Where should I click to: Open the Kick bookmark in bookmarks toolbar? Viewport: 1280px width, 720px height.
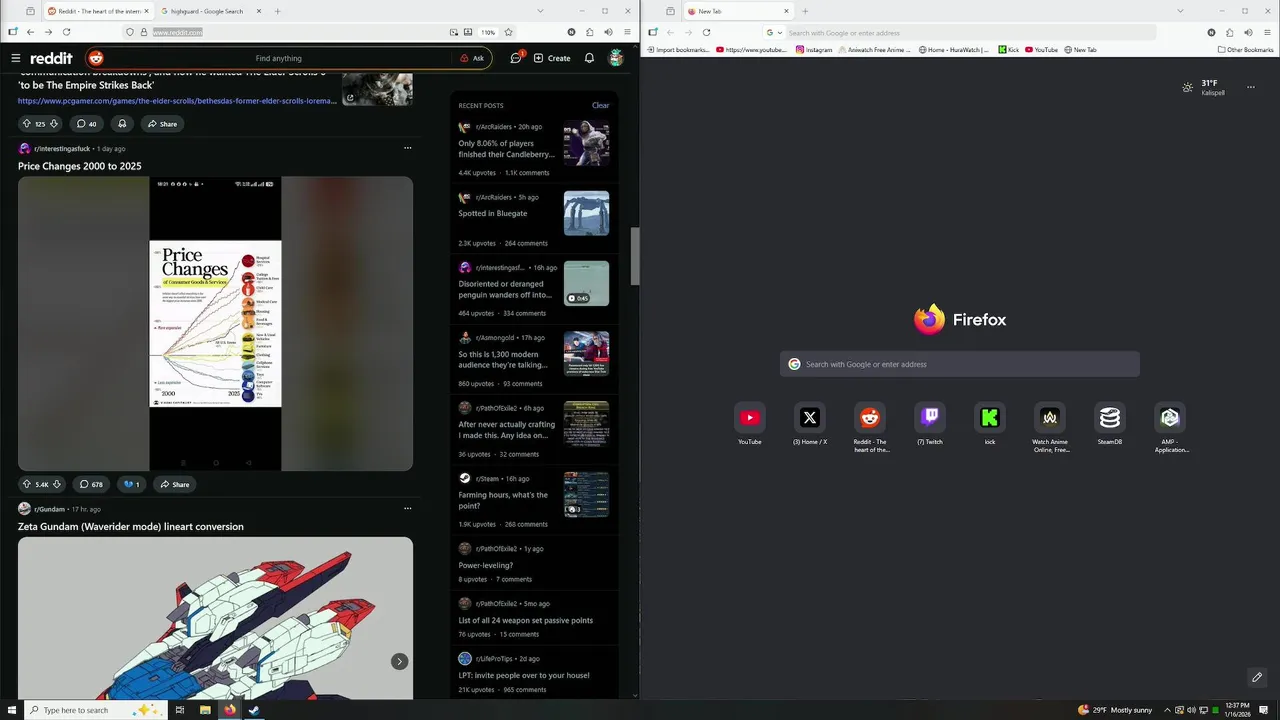[x=1008, y=49]
